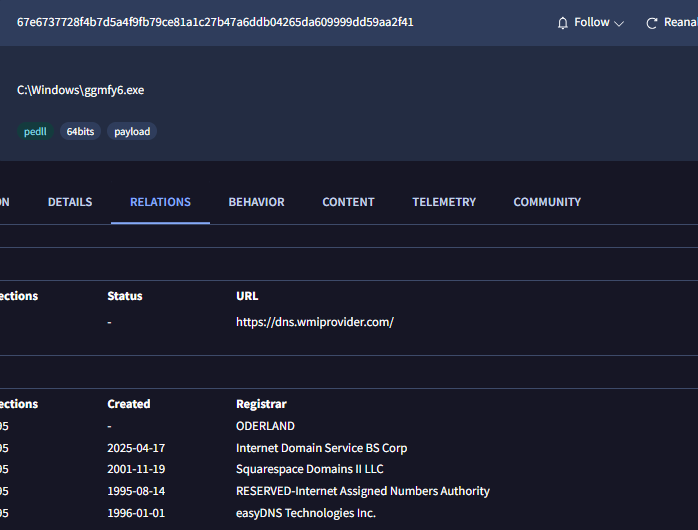Click the ODERLAND registrar cell

click(265, 426)
